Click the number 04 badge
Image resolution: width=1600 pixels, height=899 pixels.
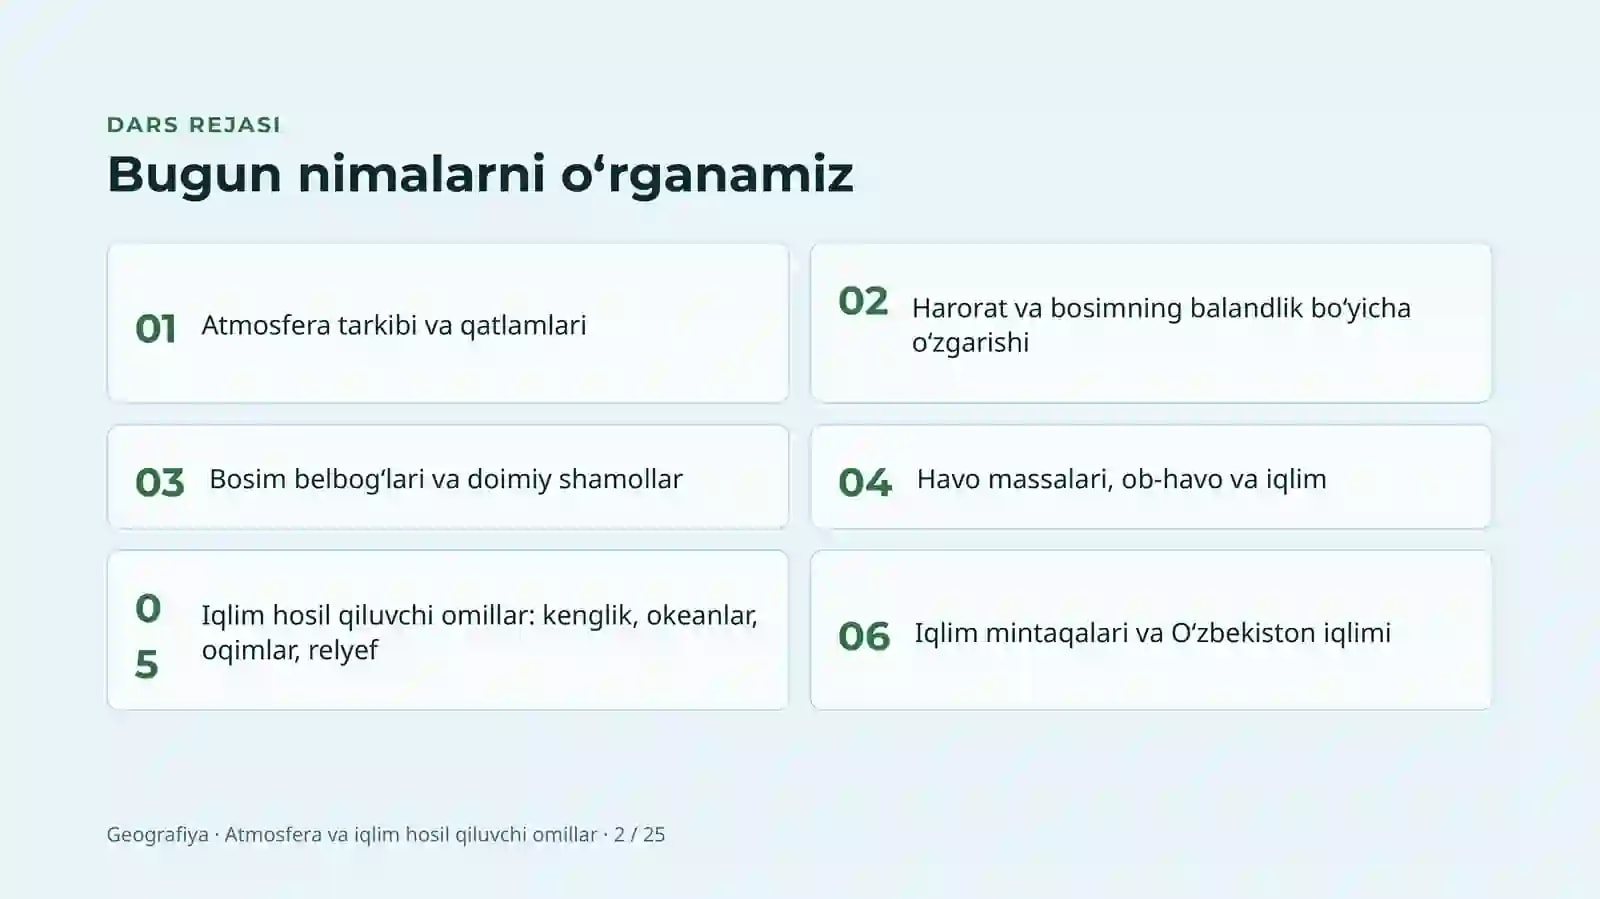point(865,483)
